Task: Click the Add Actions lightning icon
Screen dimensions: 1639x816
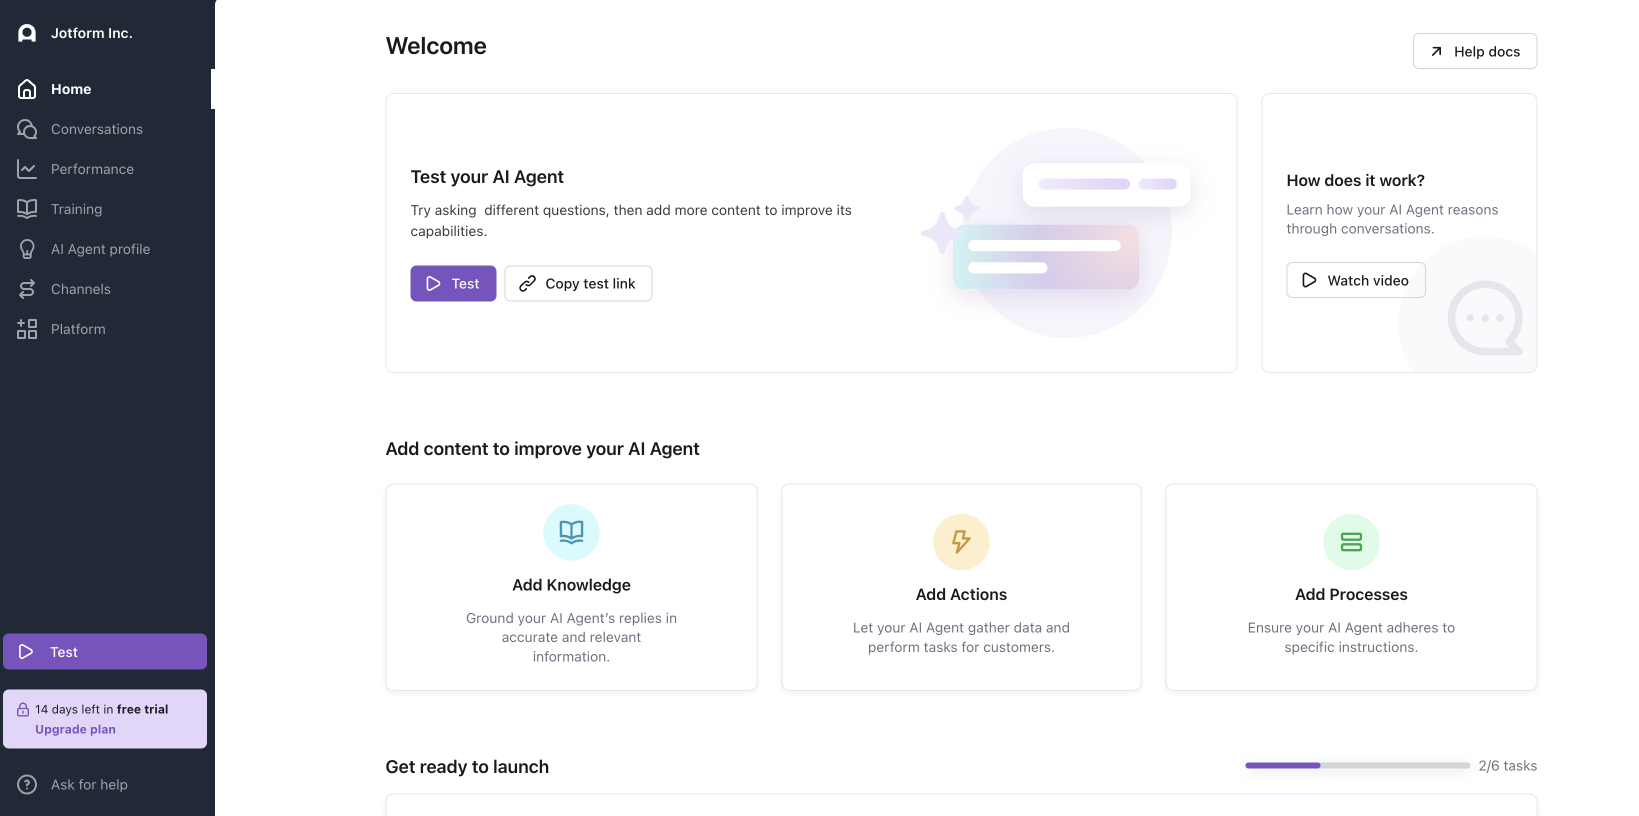Action: (961, 542)
